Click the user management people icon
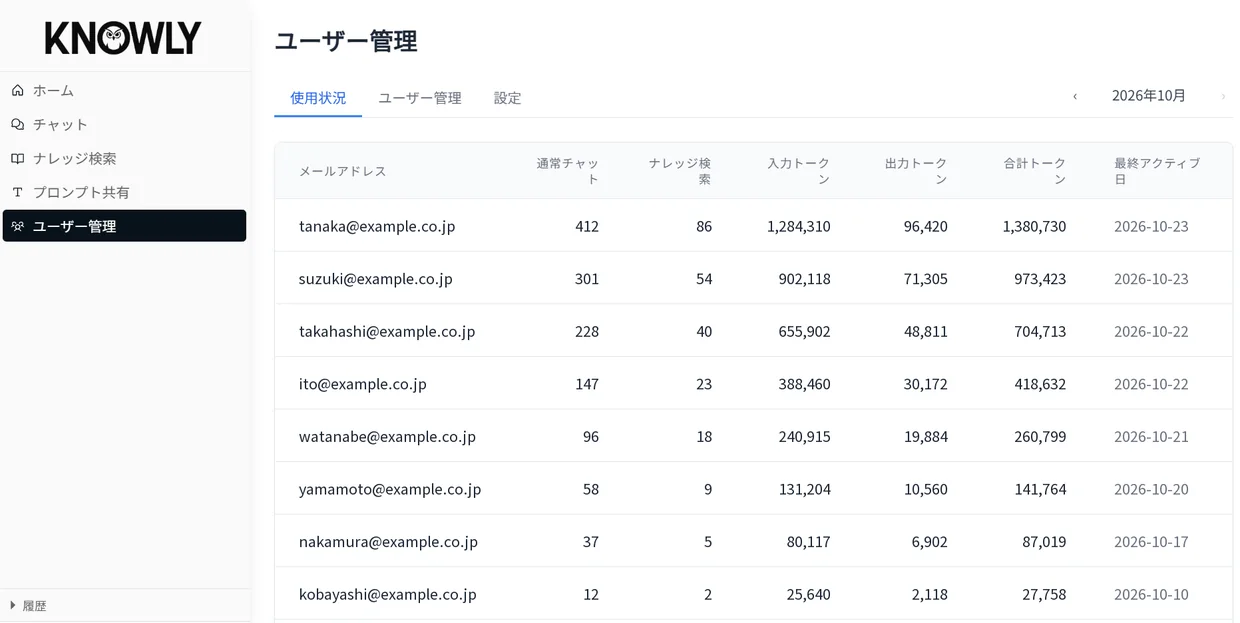The width and height of the screenshot is (1240, 623). coord(17,226)
